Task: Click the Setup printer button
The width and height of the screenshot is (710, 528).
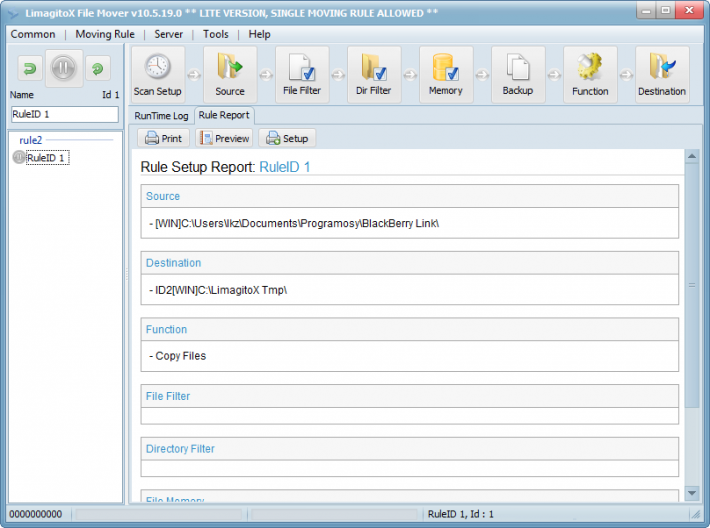Action: [287, 138]
